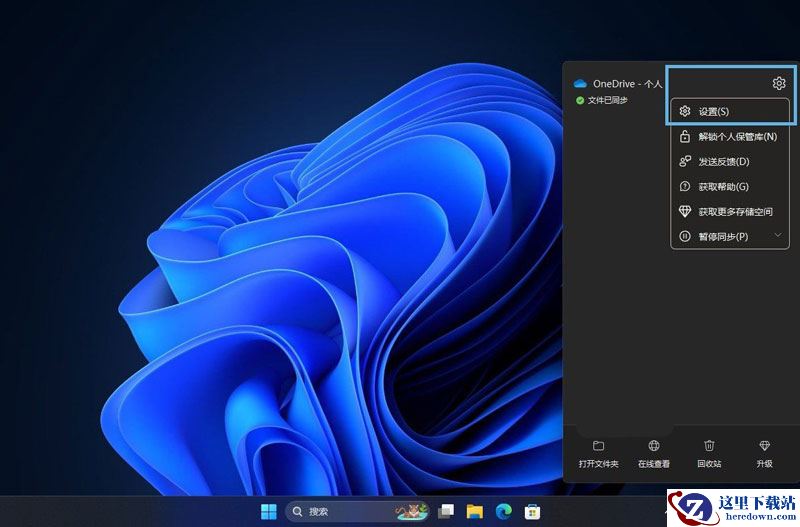Open 获取帮助(G) menu item

tap(730, 187)
